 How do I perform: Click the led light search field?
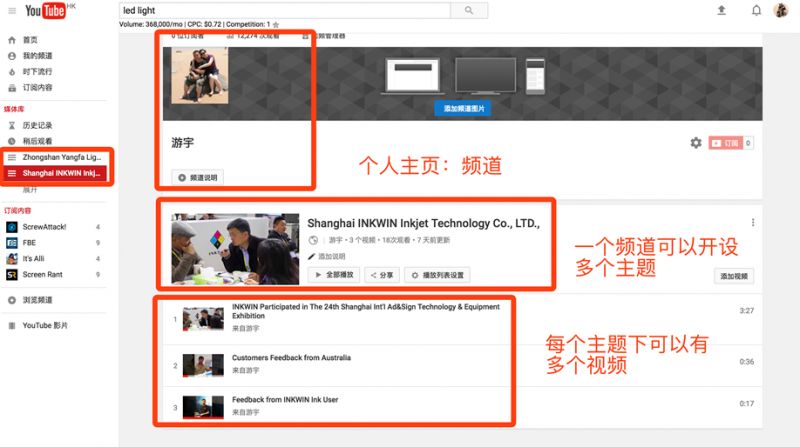point(285,10)
